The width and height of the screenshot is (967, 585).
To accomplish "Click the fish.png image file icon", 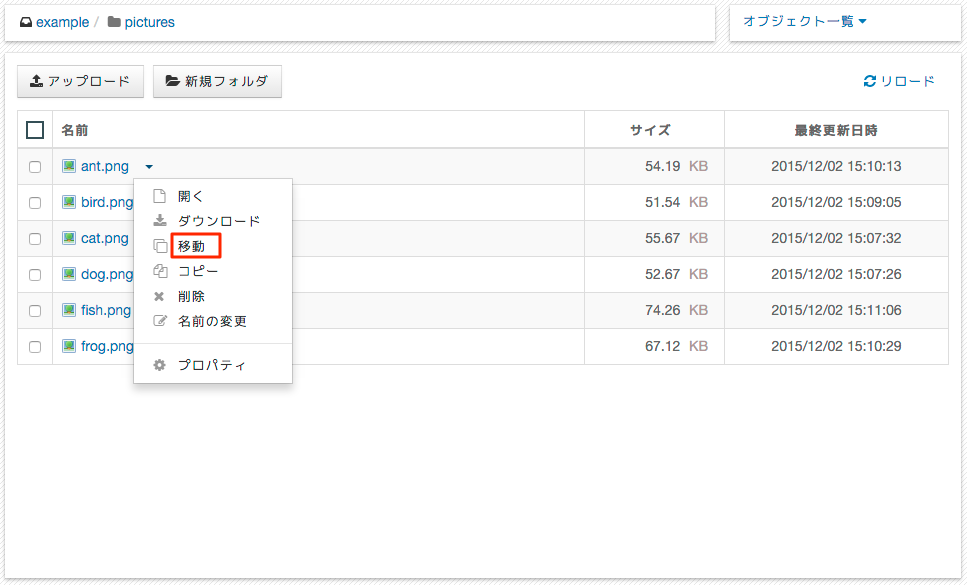I will [x=69, y=310].
